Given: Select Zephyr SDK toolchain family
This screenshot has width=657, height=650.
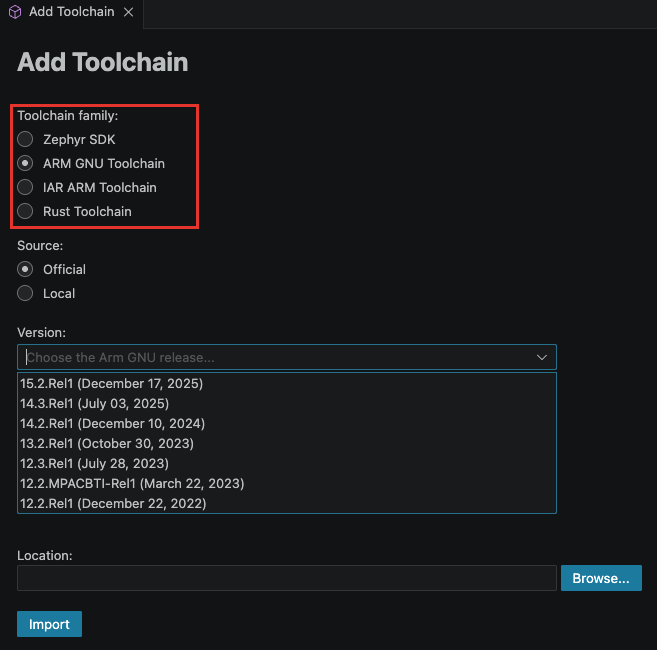Looking at the screenshot, I should 25,139.
